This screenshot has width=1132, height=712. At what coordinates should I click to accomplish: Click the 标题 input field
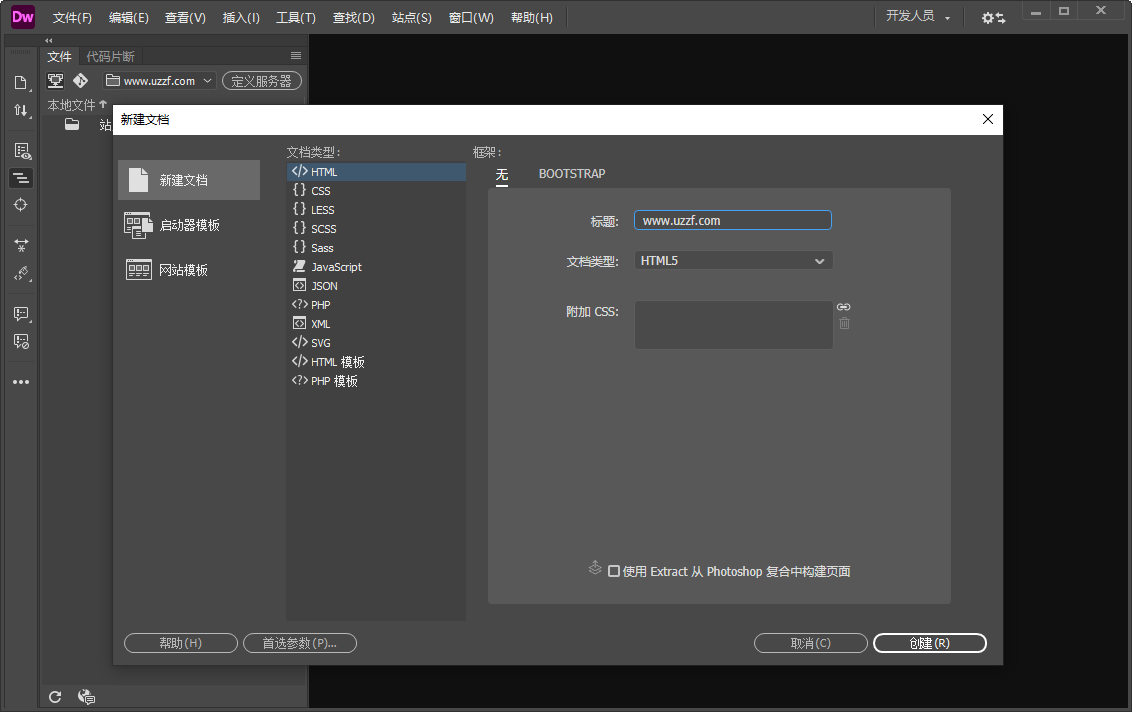733,220
